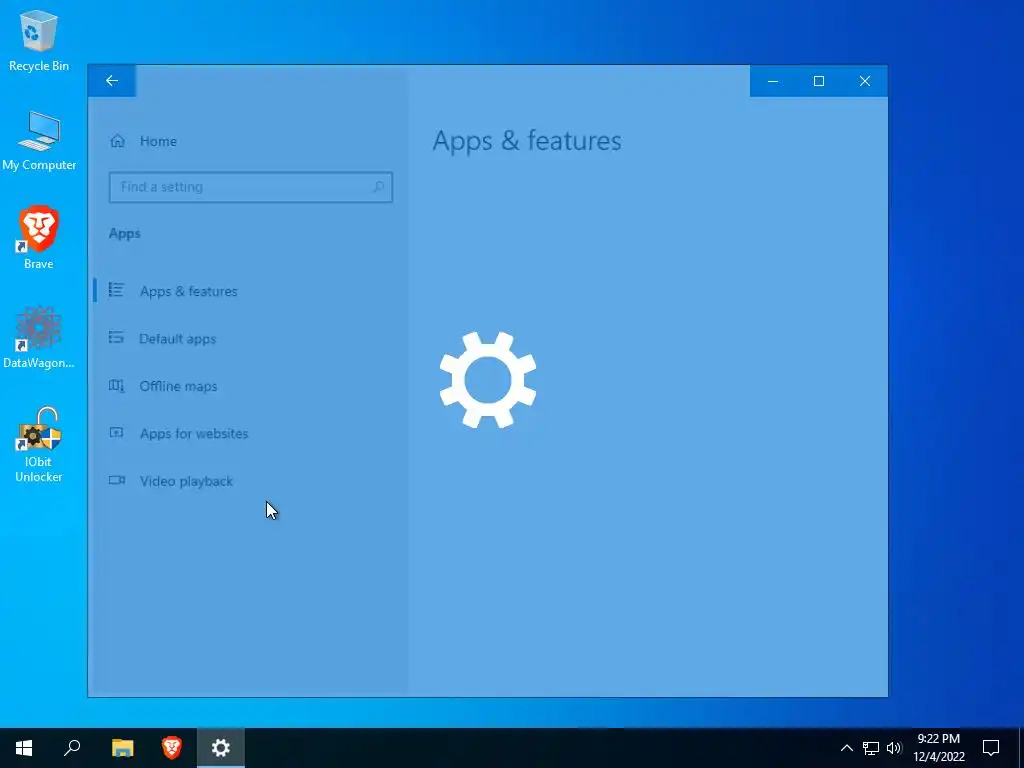Click the Apps & features list icon
Image resolution: width=1024 pixels, height=768 pixels.
pos(116,290)
